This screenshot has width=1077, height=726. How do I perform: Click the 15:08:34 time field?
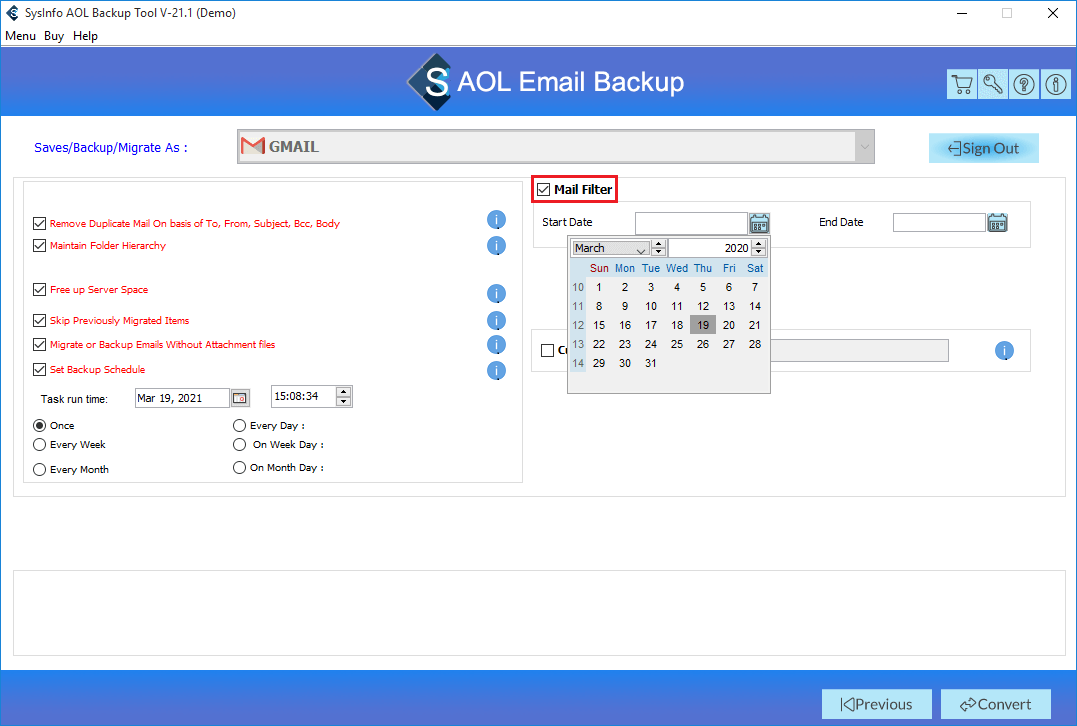tap(304, 396)
